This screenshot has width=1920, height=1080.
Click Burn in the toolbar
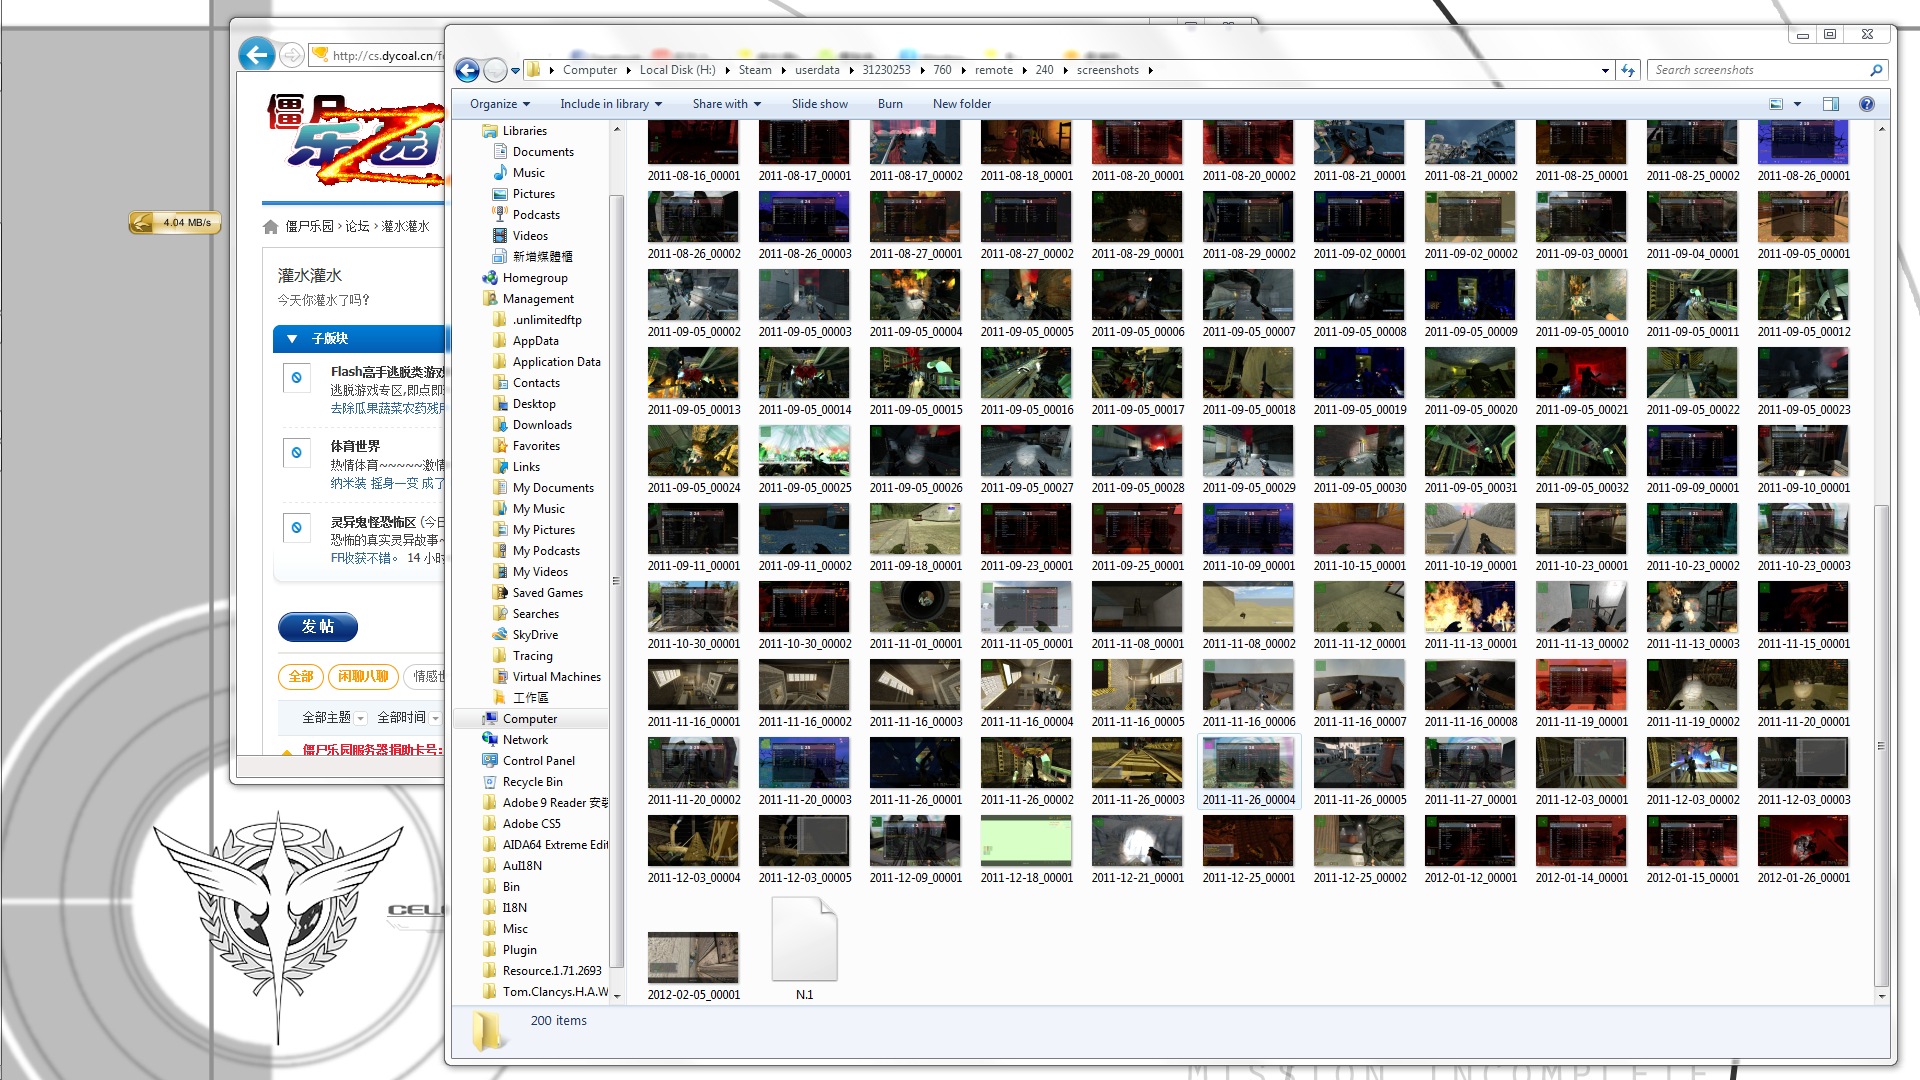pyautogui.click(x=890, y=104)
